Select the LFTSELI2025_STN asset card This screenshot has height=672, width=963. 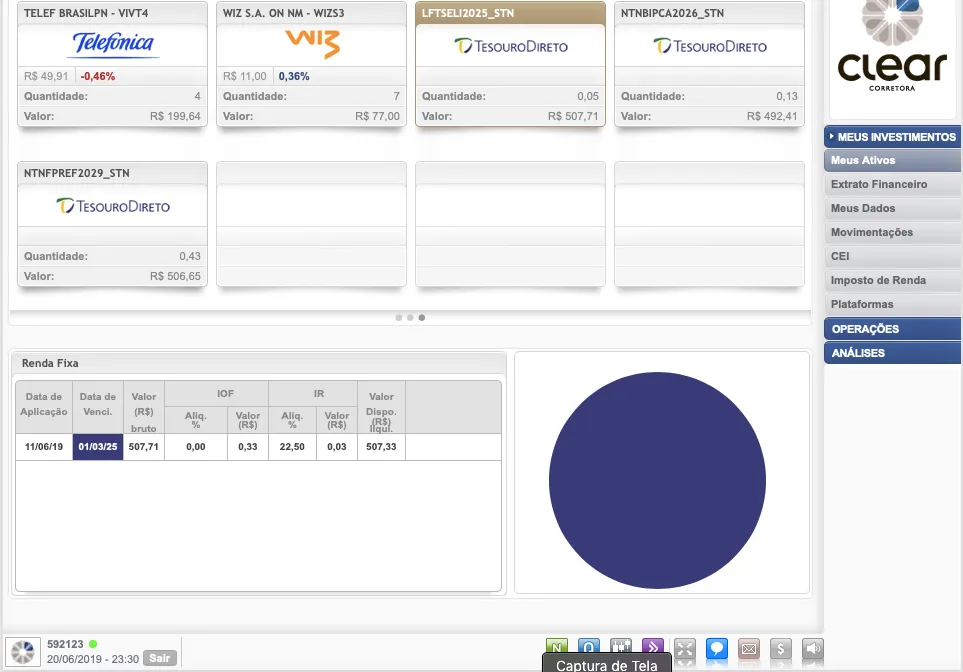coord(510,65)
